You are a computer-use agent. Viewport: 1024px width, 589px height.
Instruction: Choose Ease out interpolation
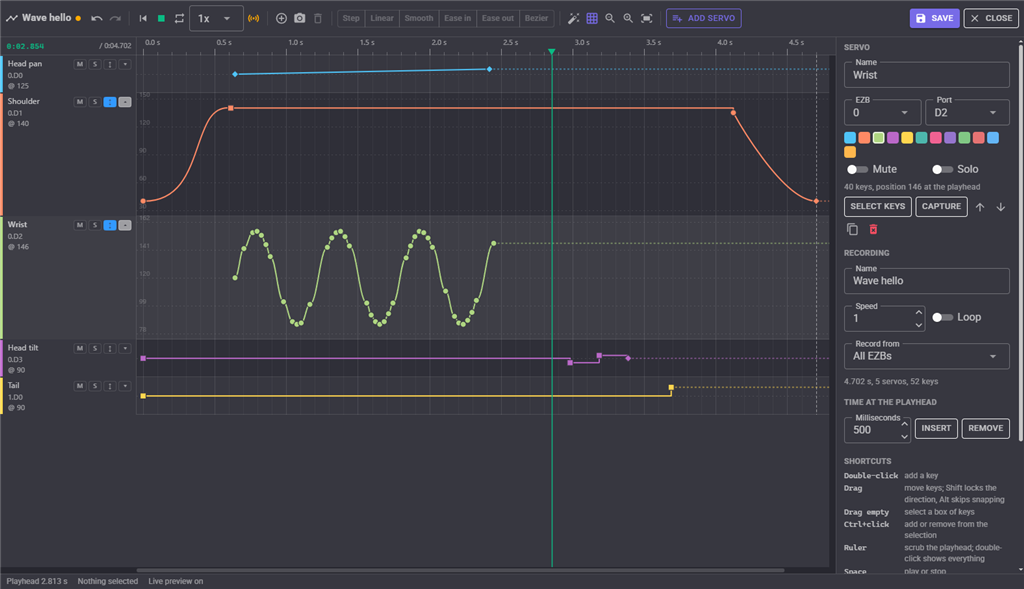498,18
